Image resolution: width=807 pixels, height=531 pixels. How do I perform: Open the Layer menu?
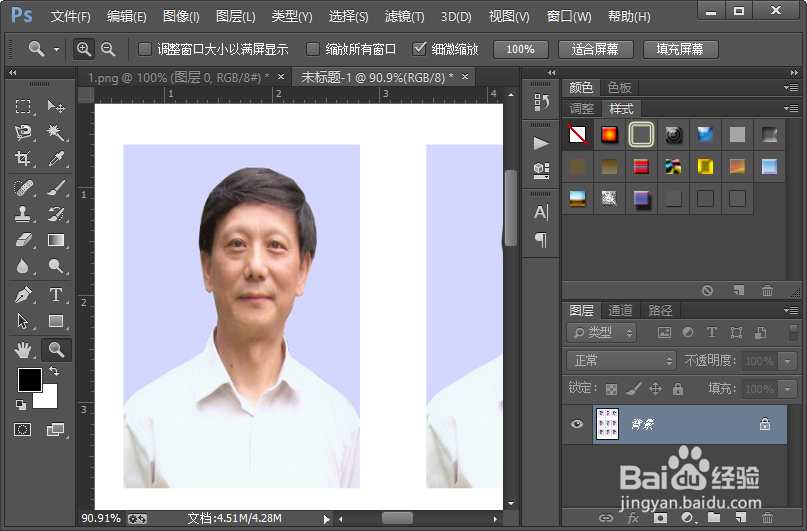(235, 17)
